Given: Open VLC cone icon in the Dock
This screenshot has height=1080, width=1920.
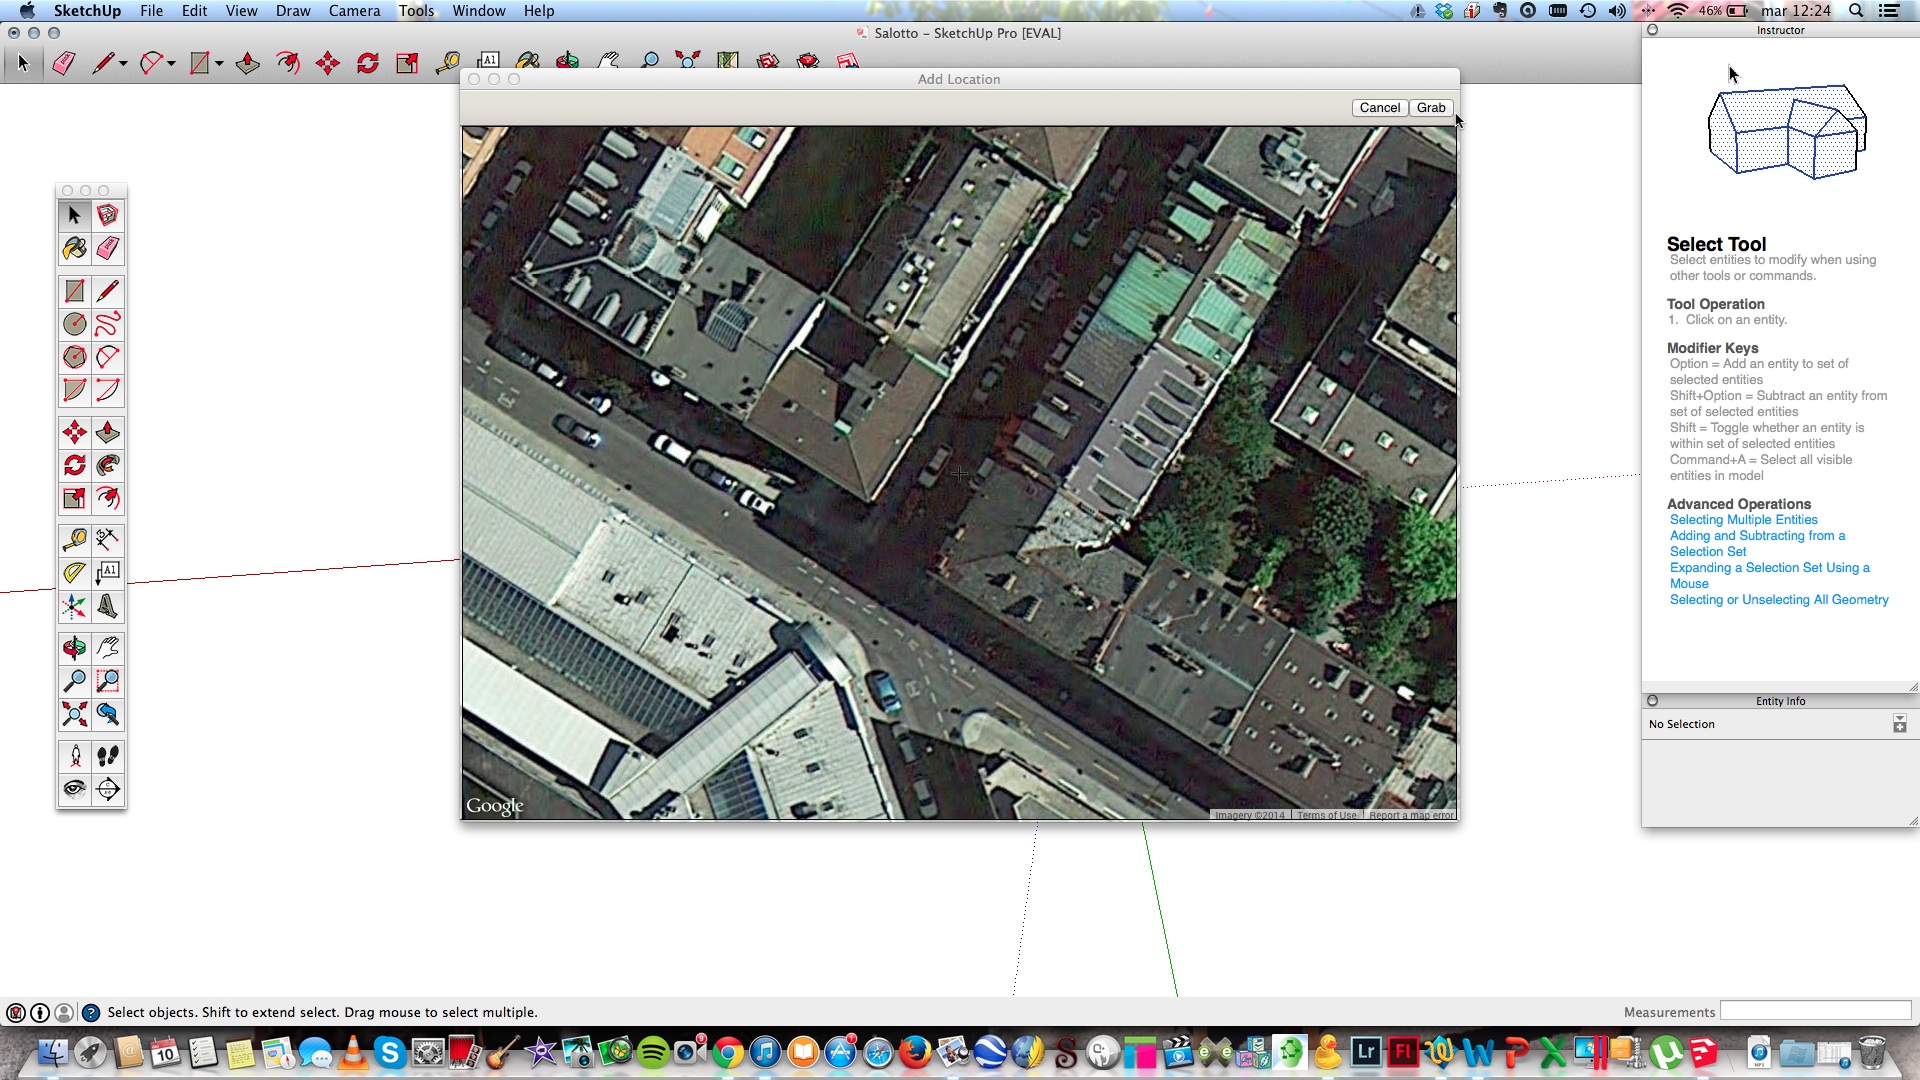Looking at the screenshot, I should pos(352,1053).
